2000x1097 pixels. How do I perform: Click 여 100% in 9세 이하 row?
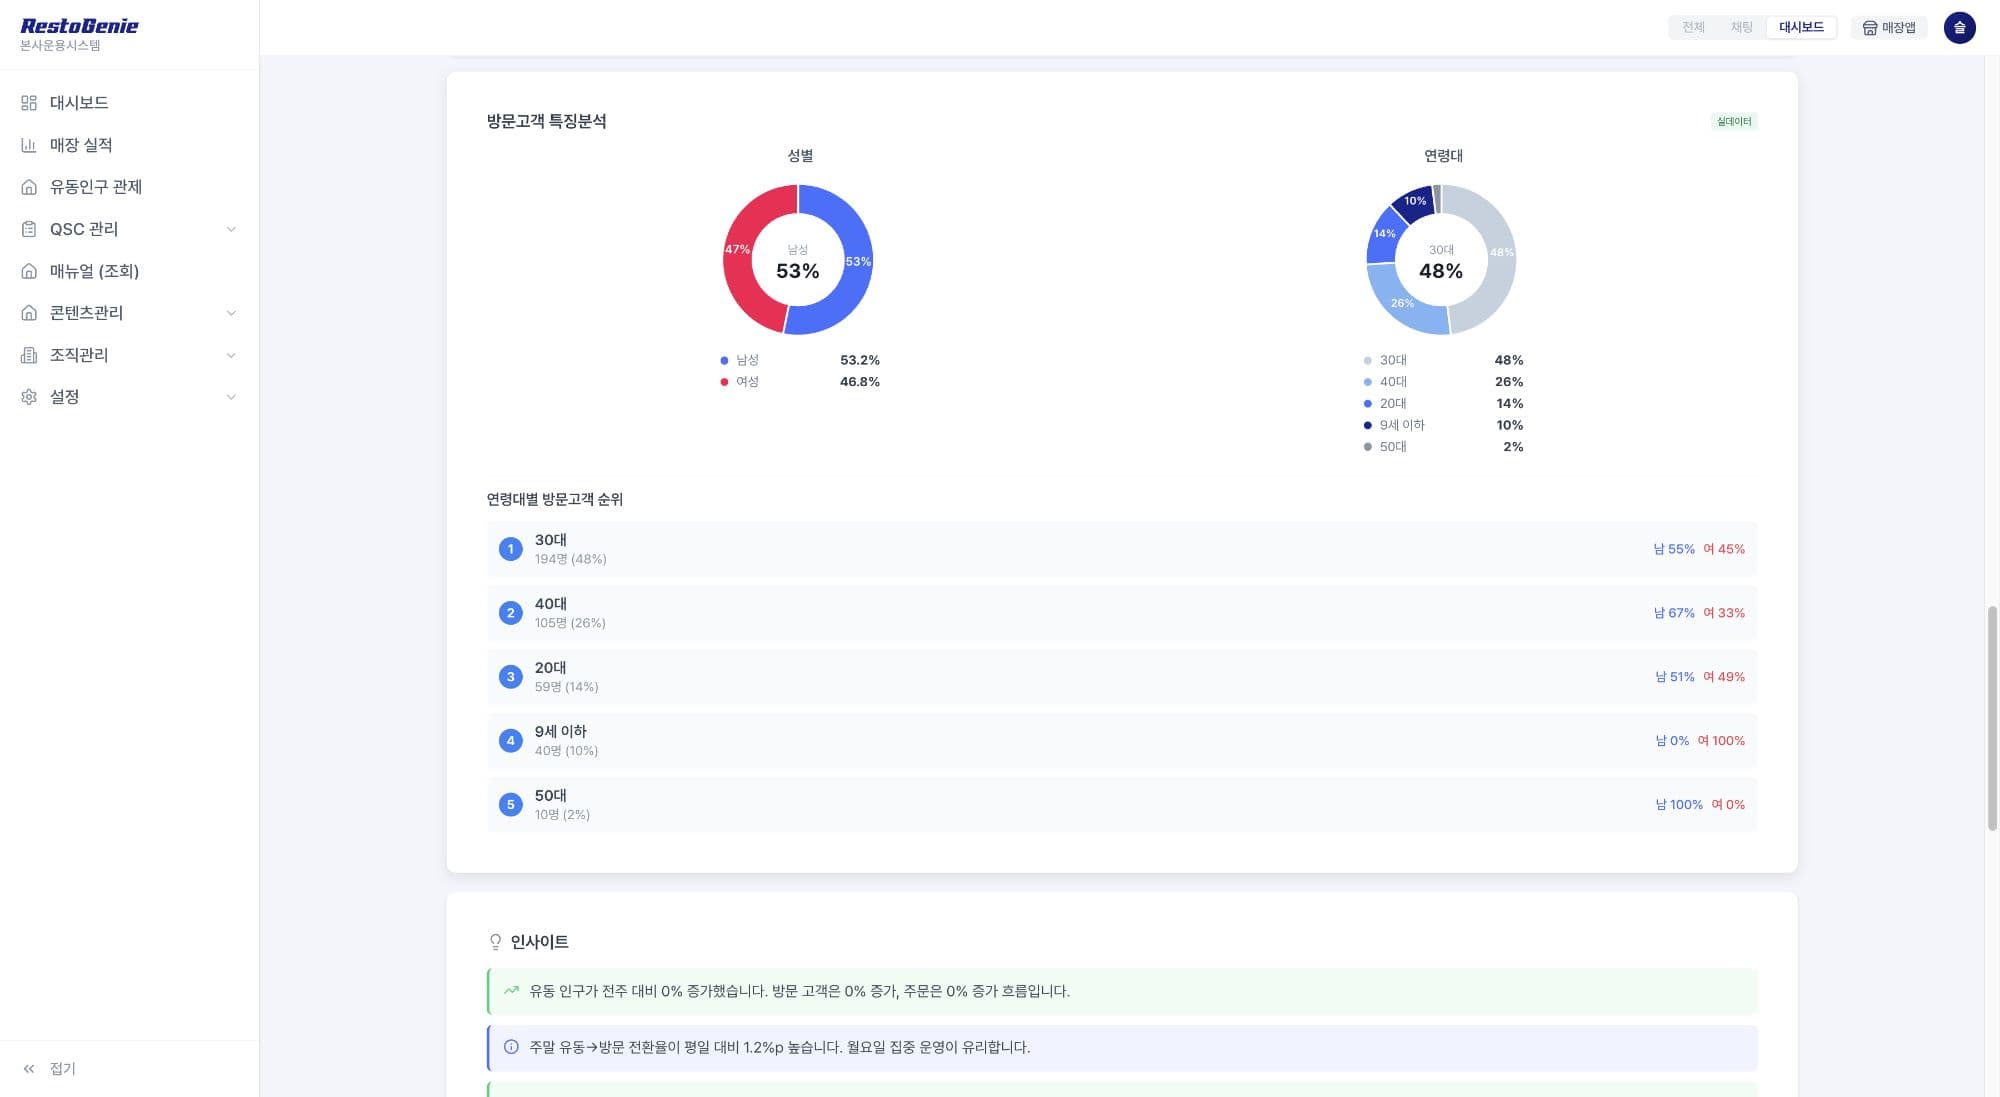click(1720, 741)
